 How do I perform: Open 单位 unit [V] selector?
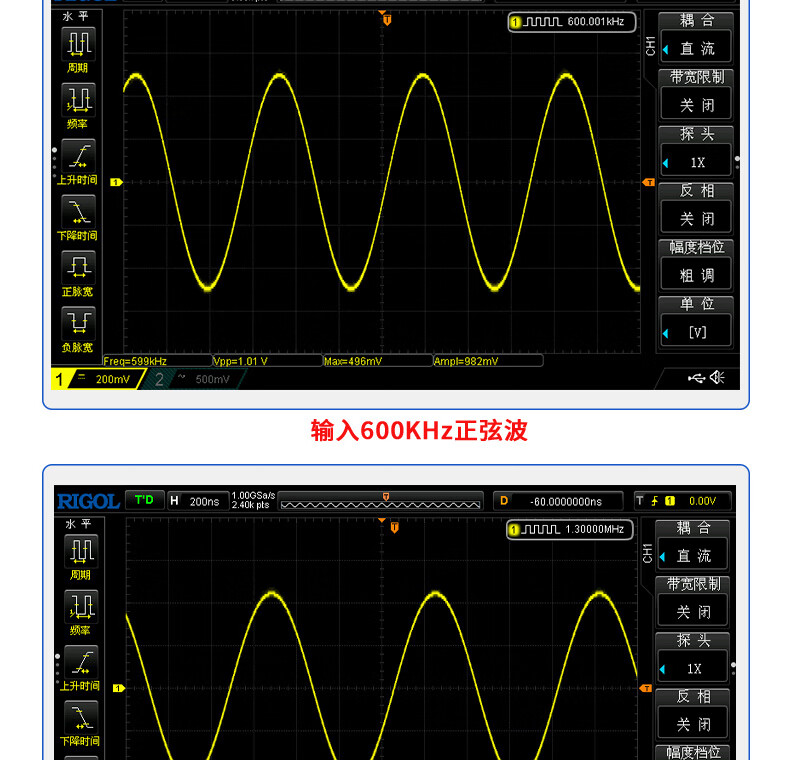(x=696, y=331)
